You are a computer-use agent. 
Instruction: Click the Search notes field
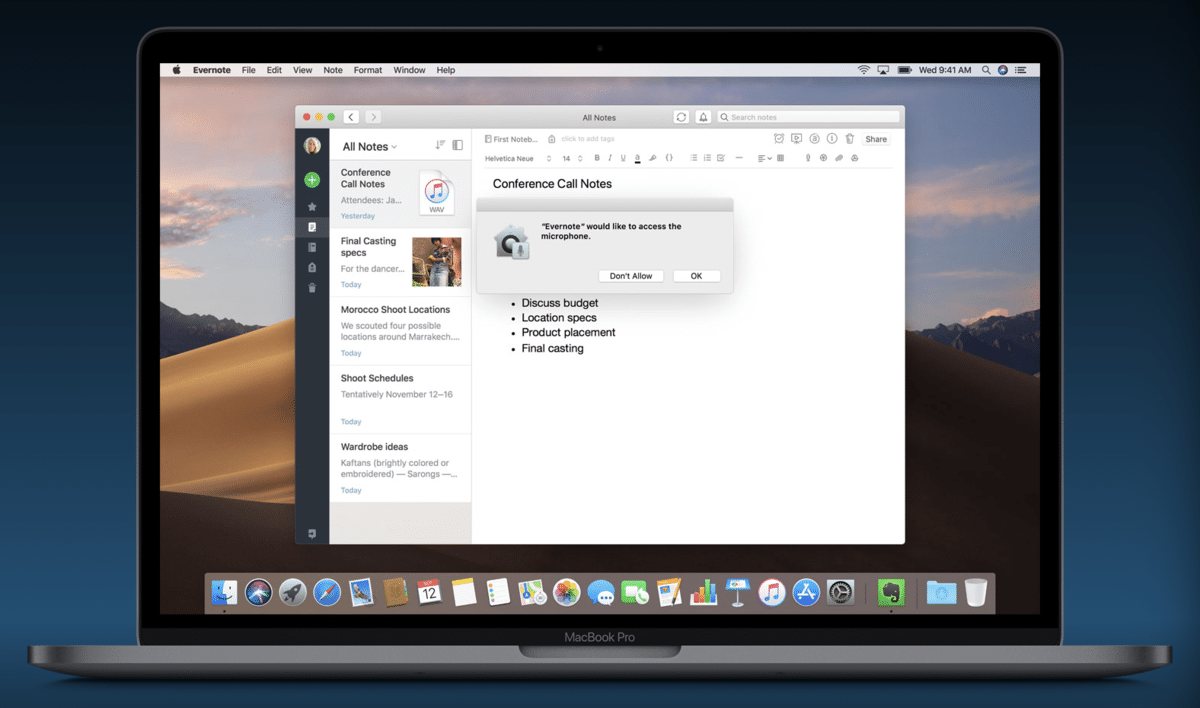(808, 117)
